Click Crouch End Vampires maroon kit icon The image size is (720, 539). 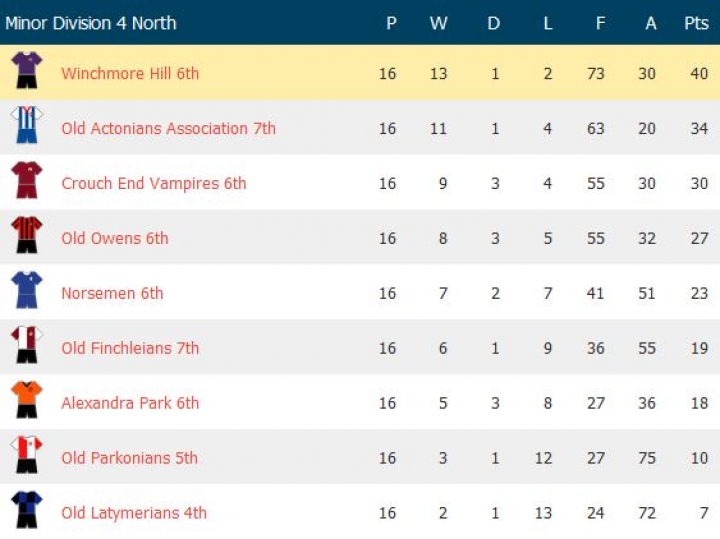pos(26,181)
